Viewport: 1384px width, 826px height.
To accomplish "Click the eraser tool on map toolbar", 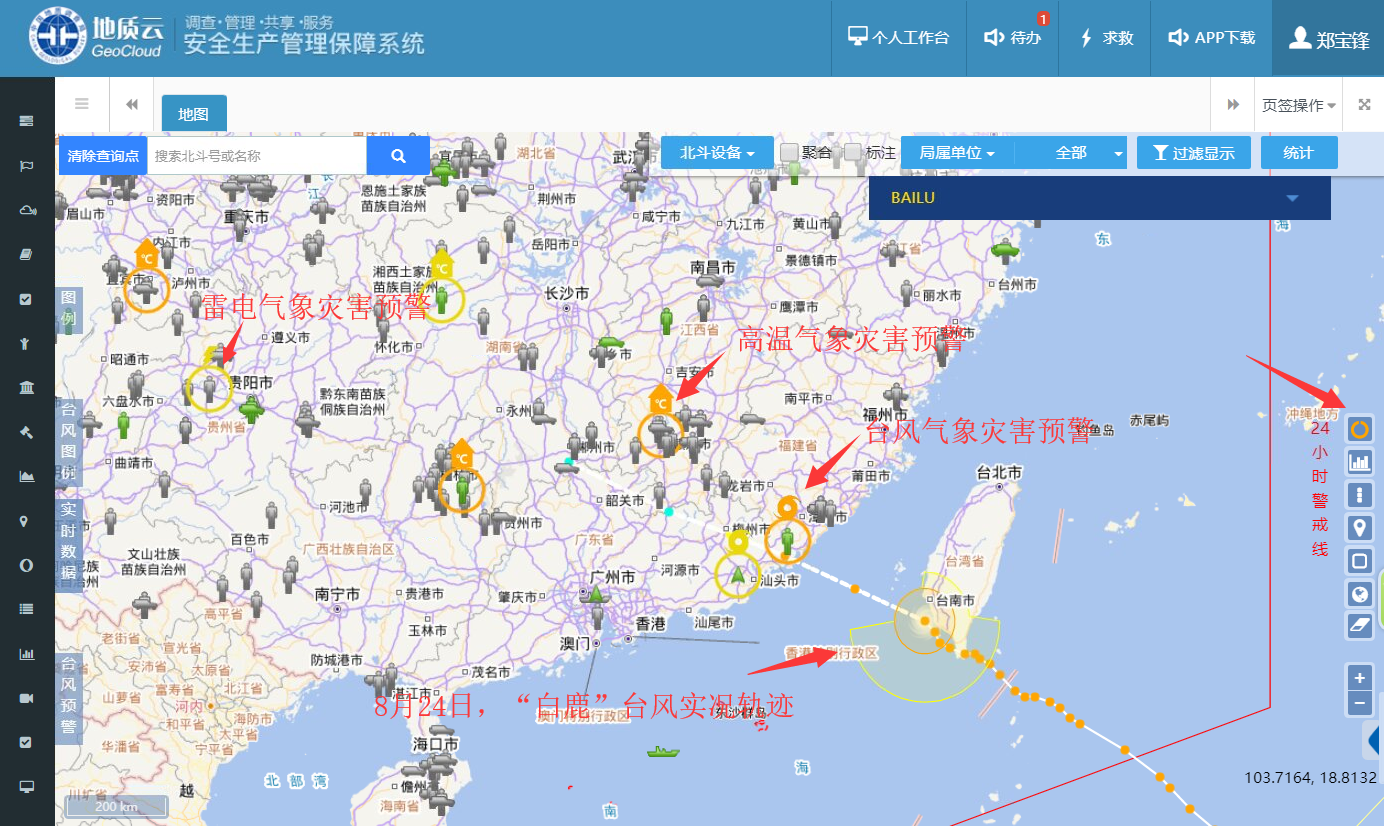I will 1359,625.
